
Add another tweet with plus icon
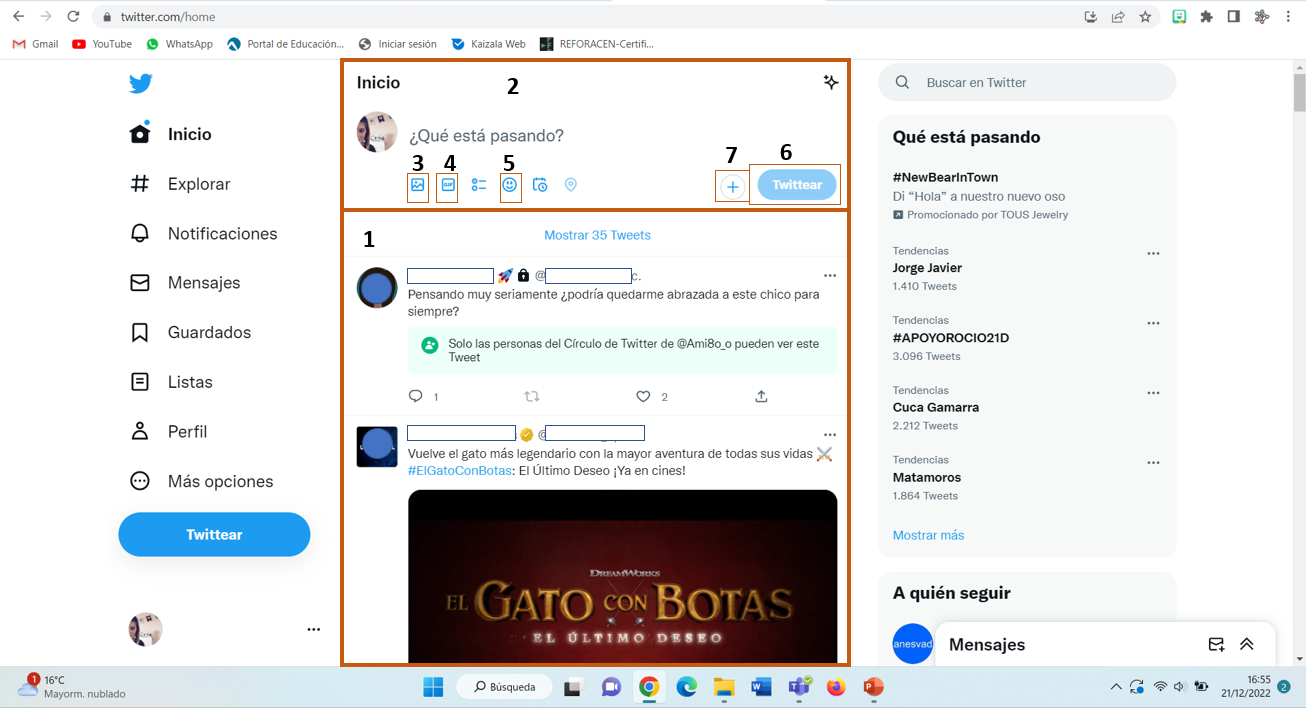[733, 187]
